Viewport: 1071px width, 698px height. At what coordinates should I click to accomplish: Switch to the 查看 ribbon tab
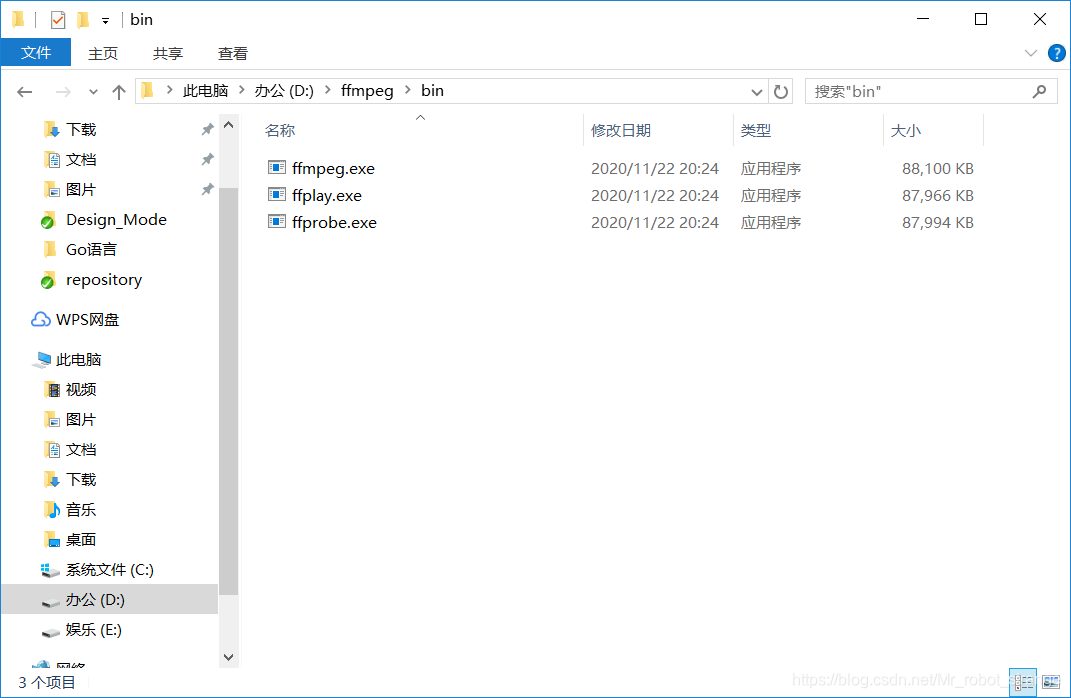(233, 53)
